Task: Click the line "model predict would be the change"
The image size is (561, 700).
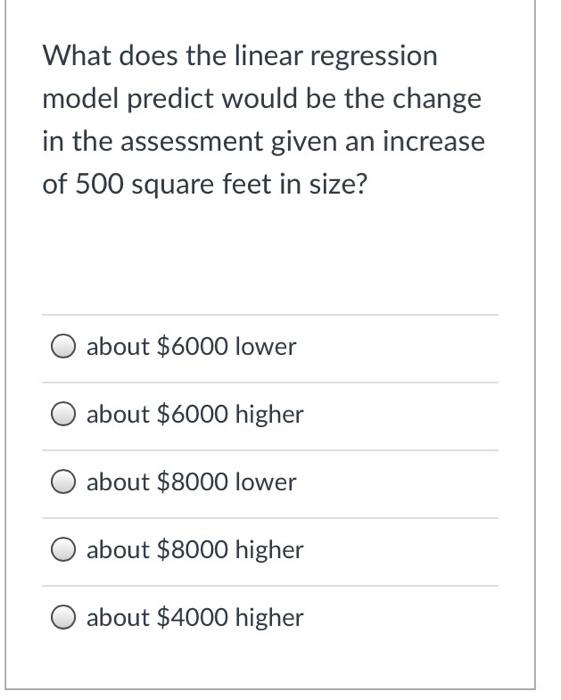Action: click(x=262, y=99)
